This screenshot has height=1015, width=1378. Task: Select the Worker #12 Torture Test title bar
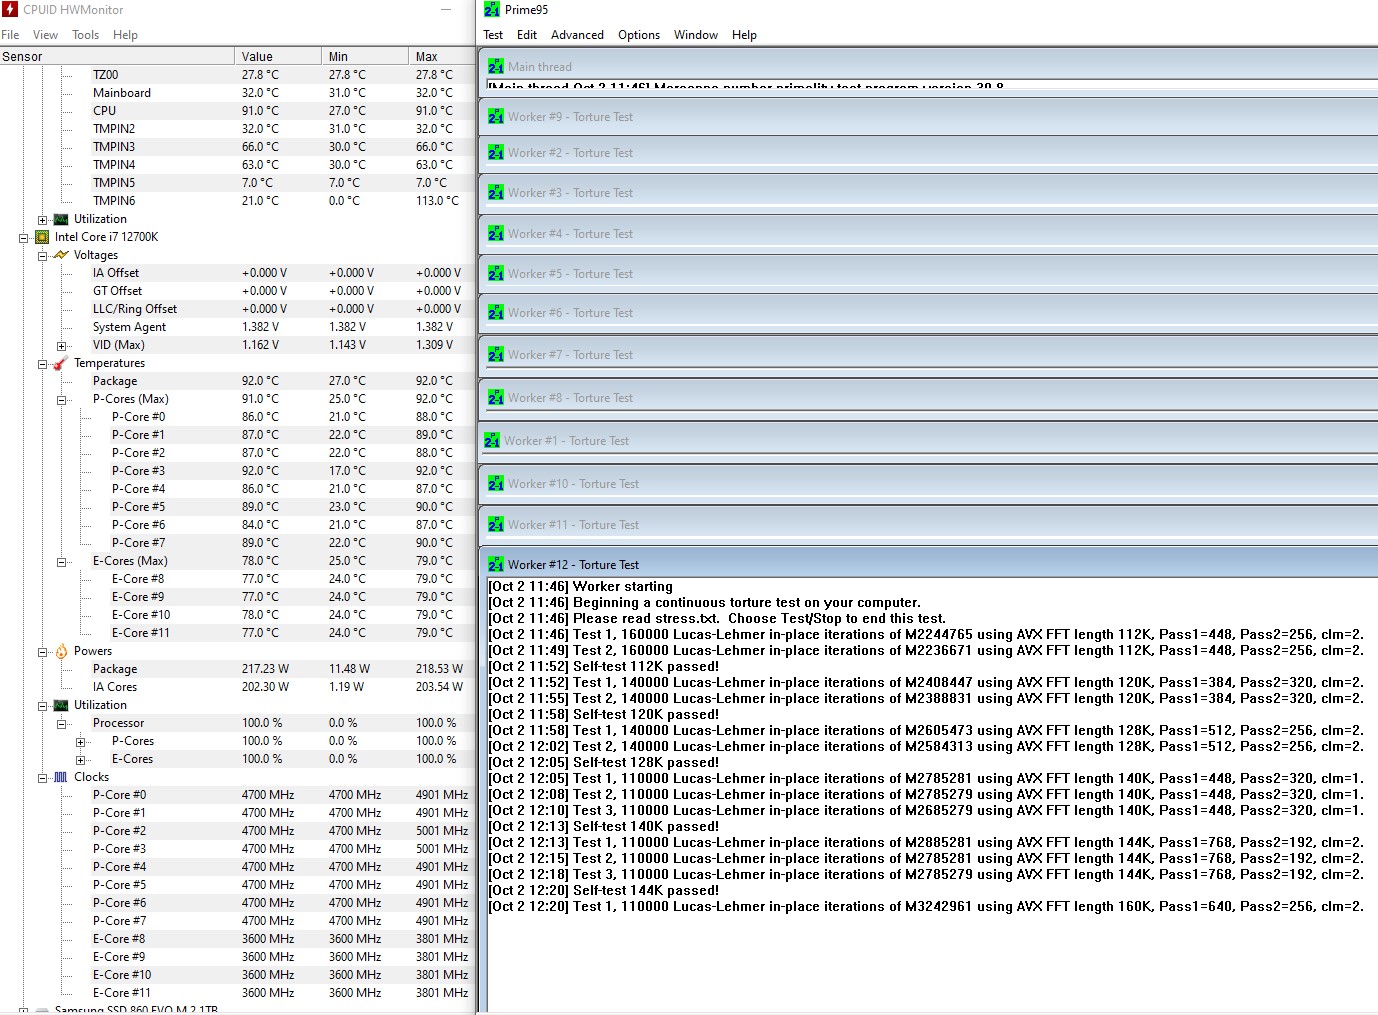[x=930, y=565]
